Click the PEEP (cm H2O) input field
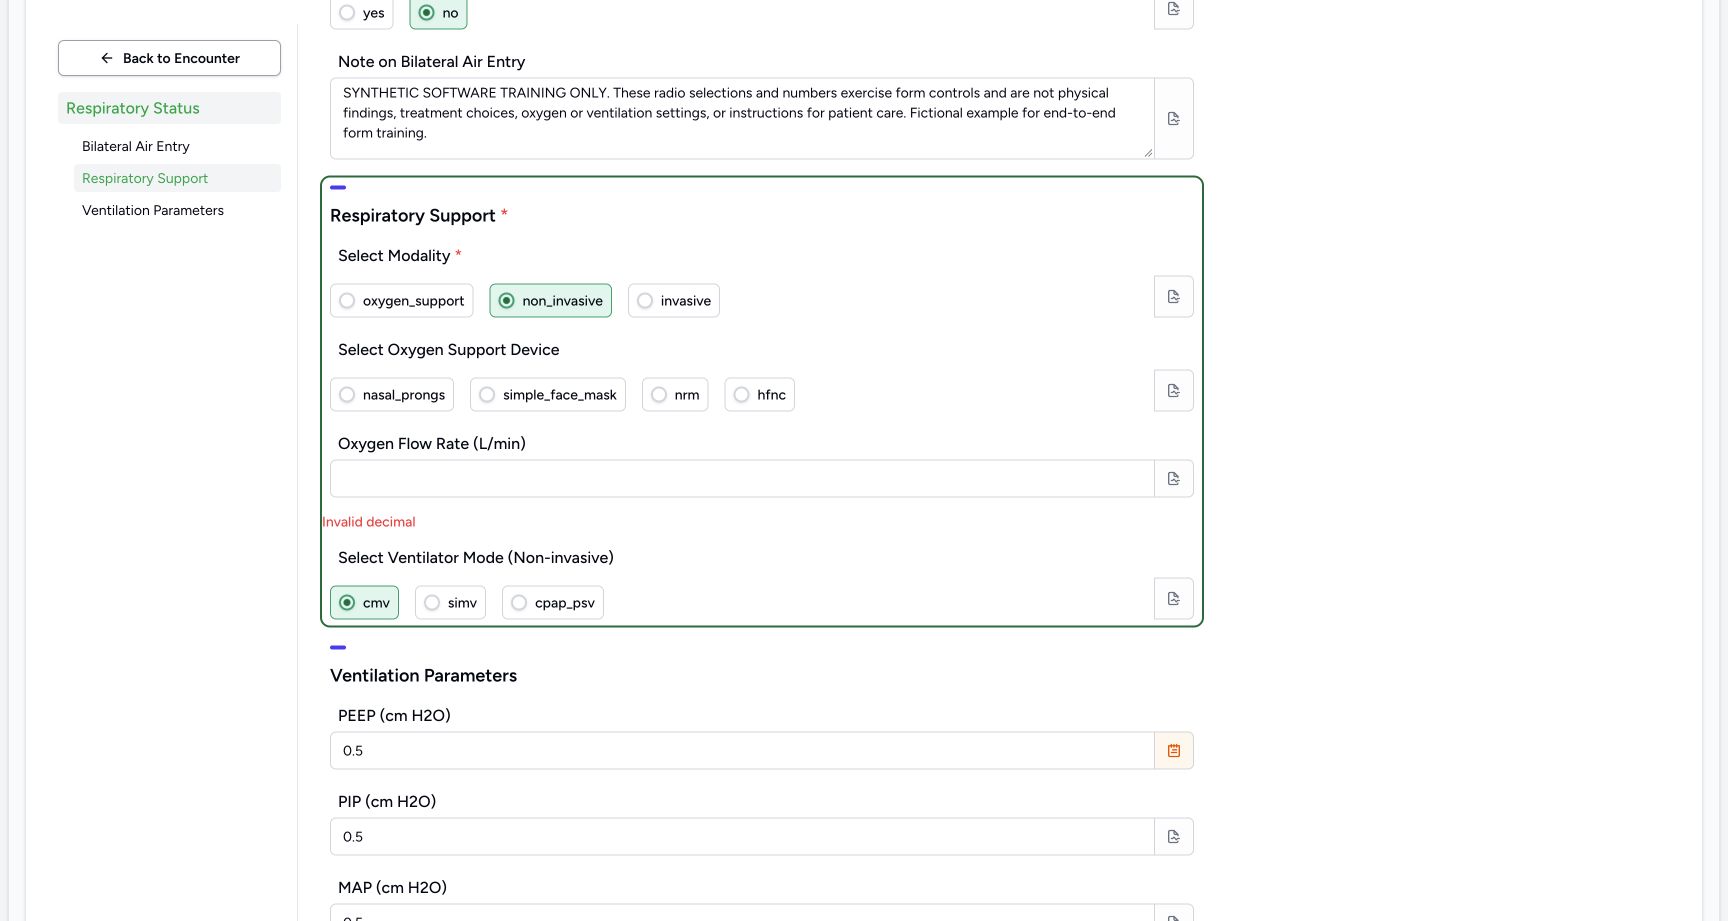This screenshot has width=1728, height=921. (x=742, y=751)
